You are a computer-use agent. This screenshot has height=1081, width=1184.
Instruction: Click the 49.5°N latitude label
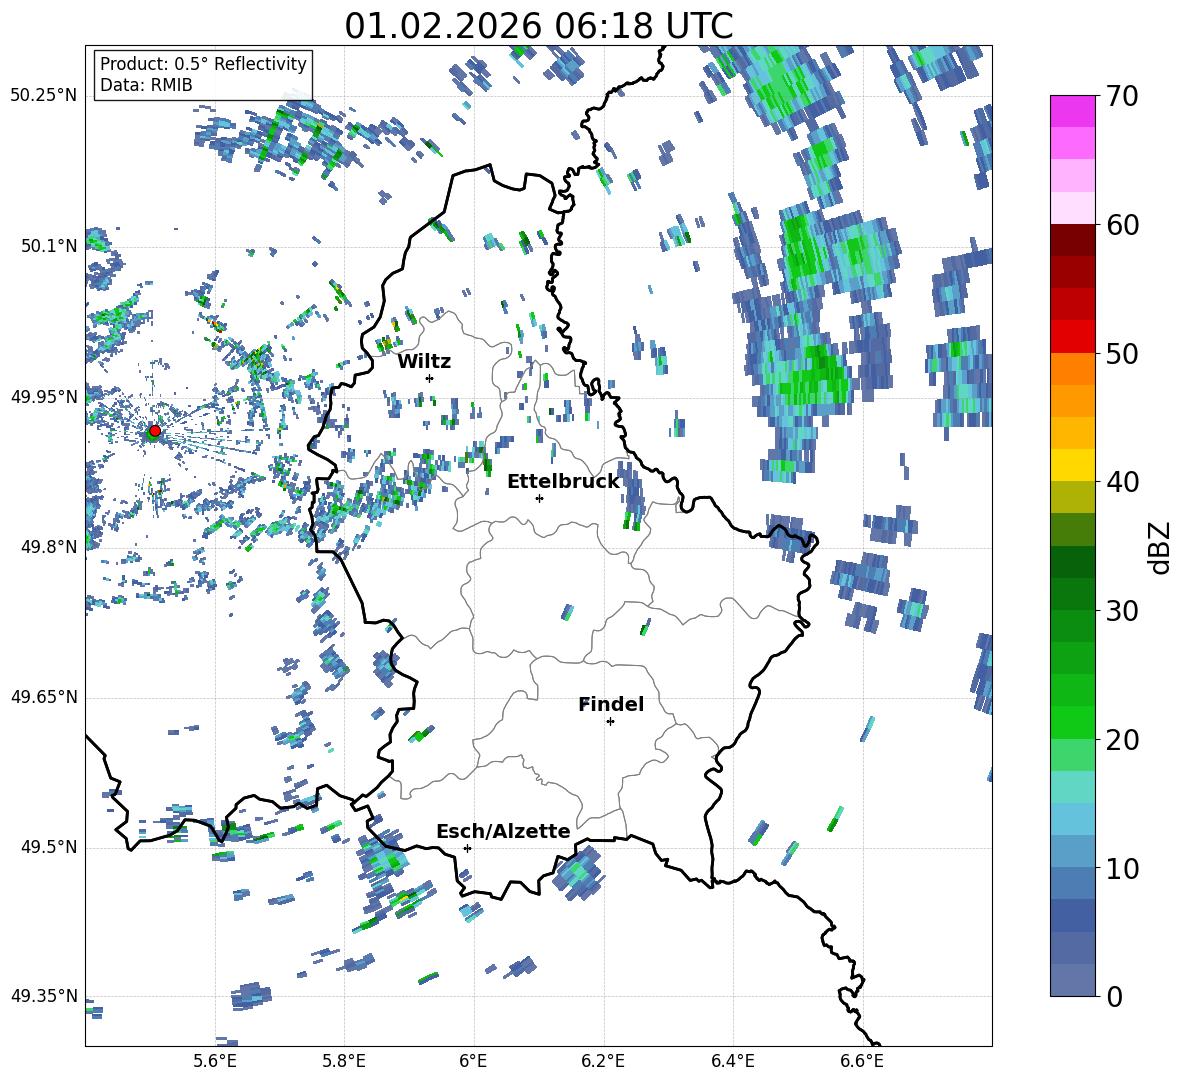coord(49,847)
